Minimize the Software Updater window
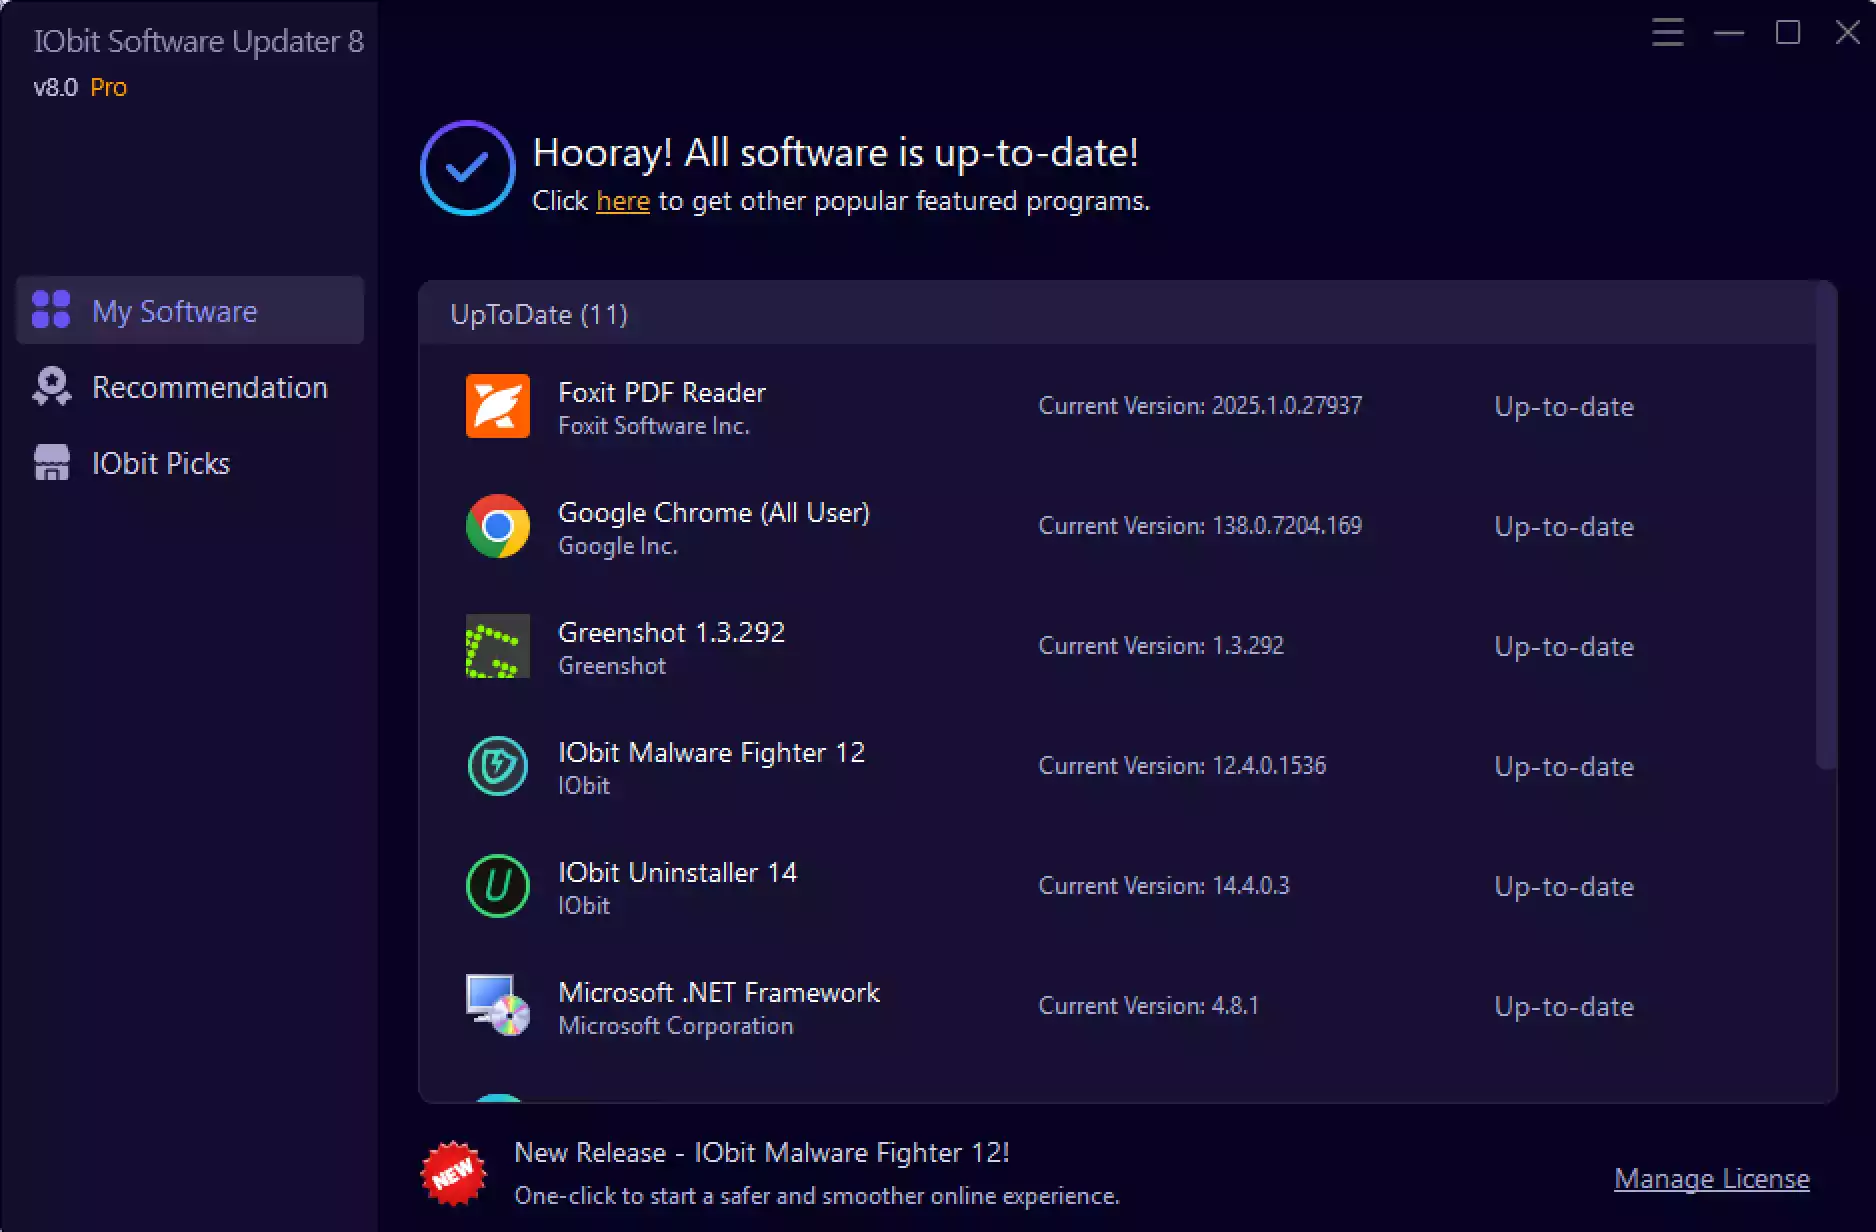1876x1232 pixels. point(1728,33)
